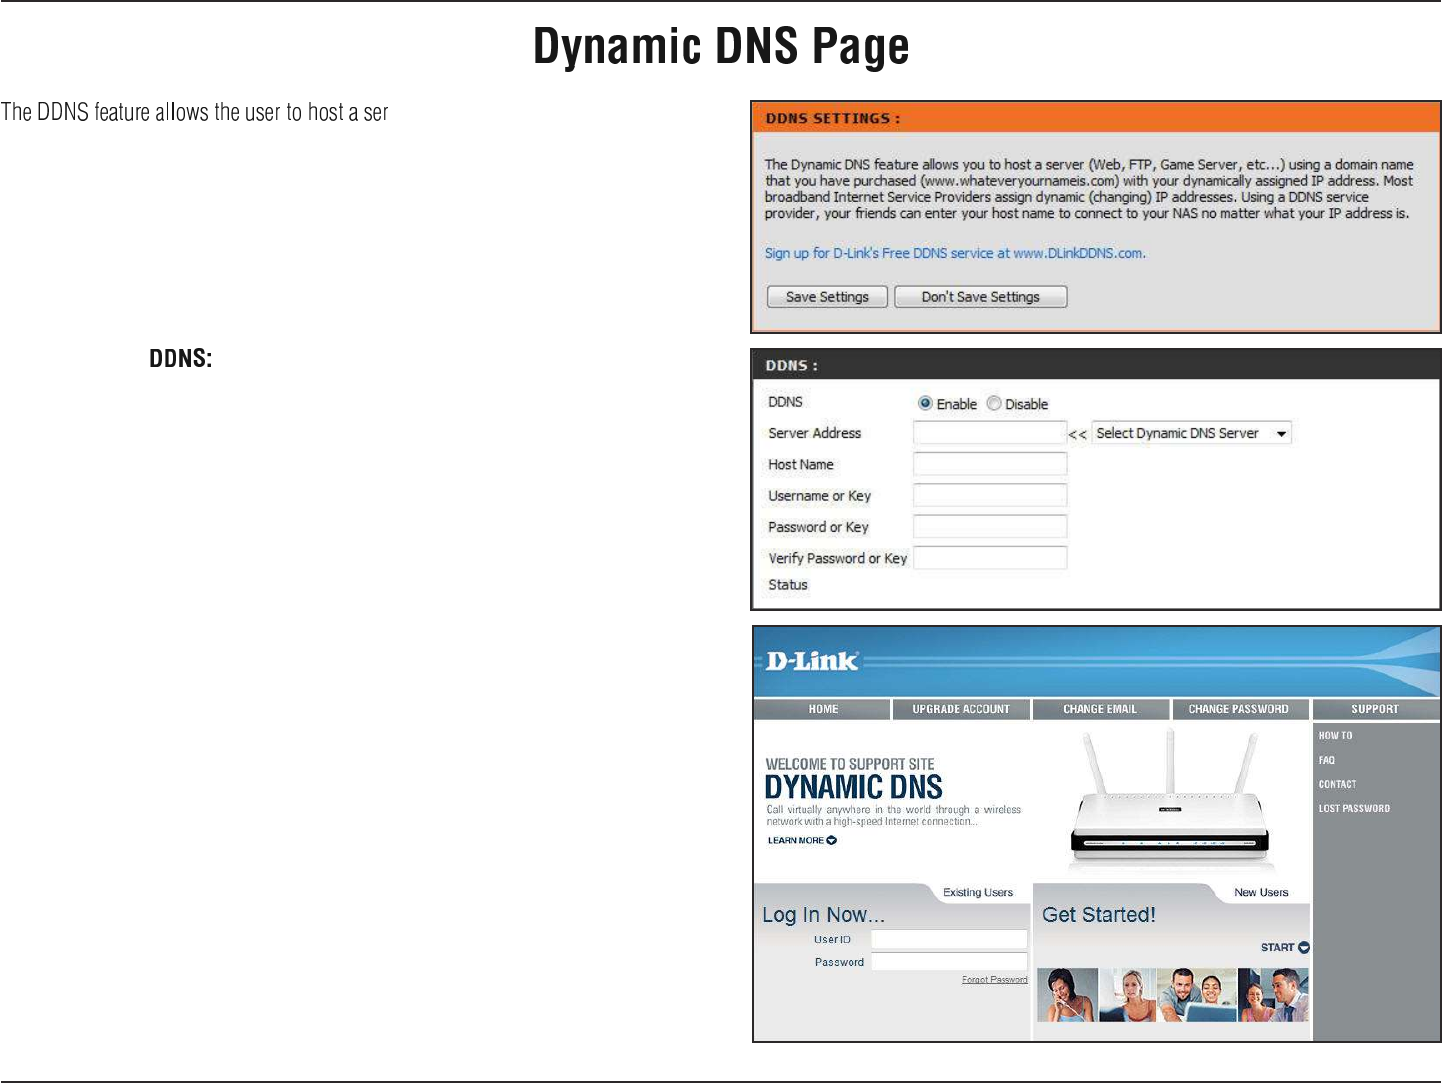Focus the Server Address input field
1442x1083 pixels.
tap(990, 433)
